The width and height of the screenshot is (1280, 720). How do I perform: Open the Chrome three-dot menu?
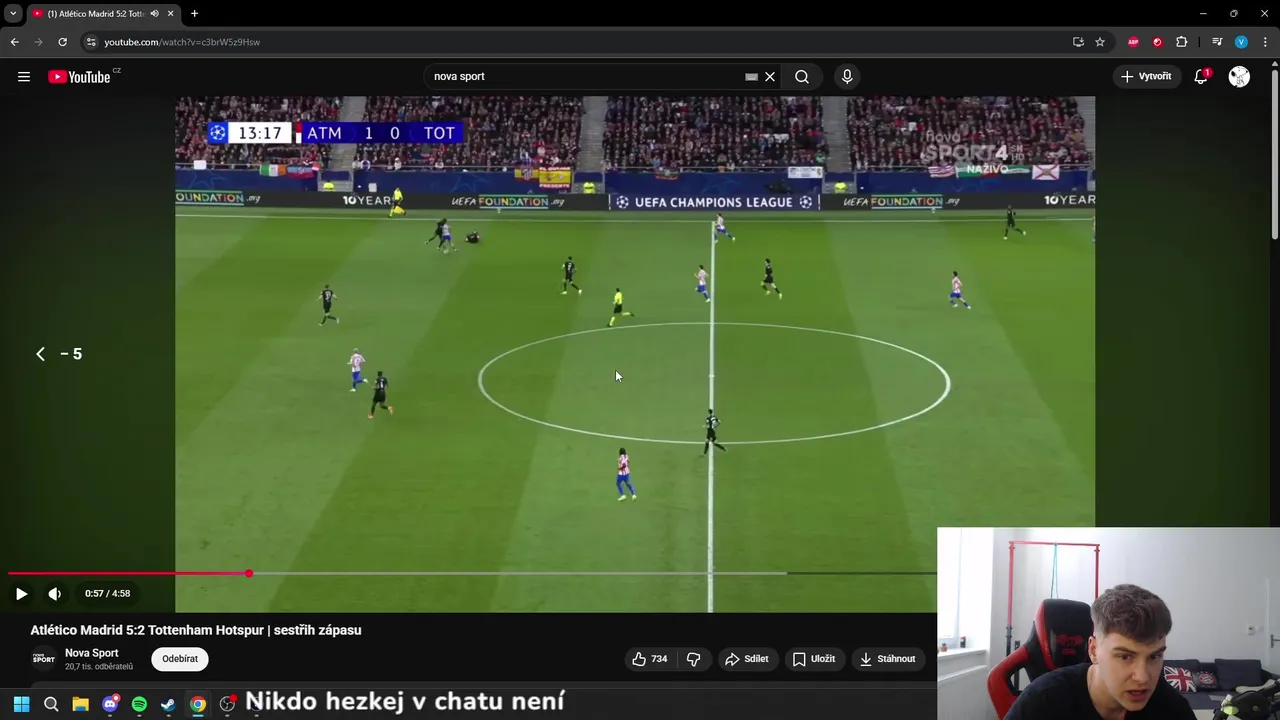[1265, 42]
